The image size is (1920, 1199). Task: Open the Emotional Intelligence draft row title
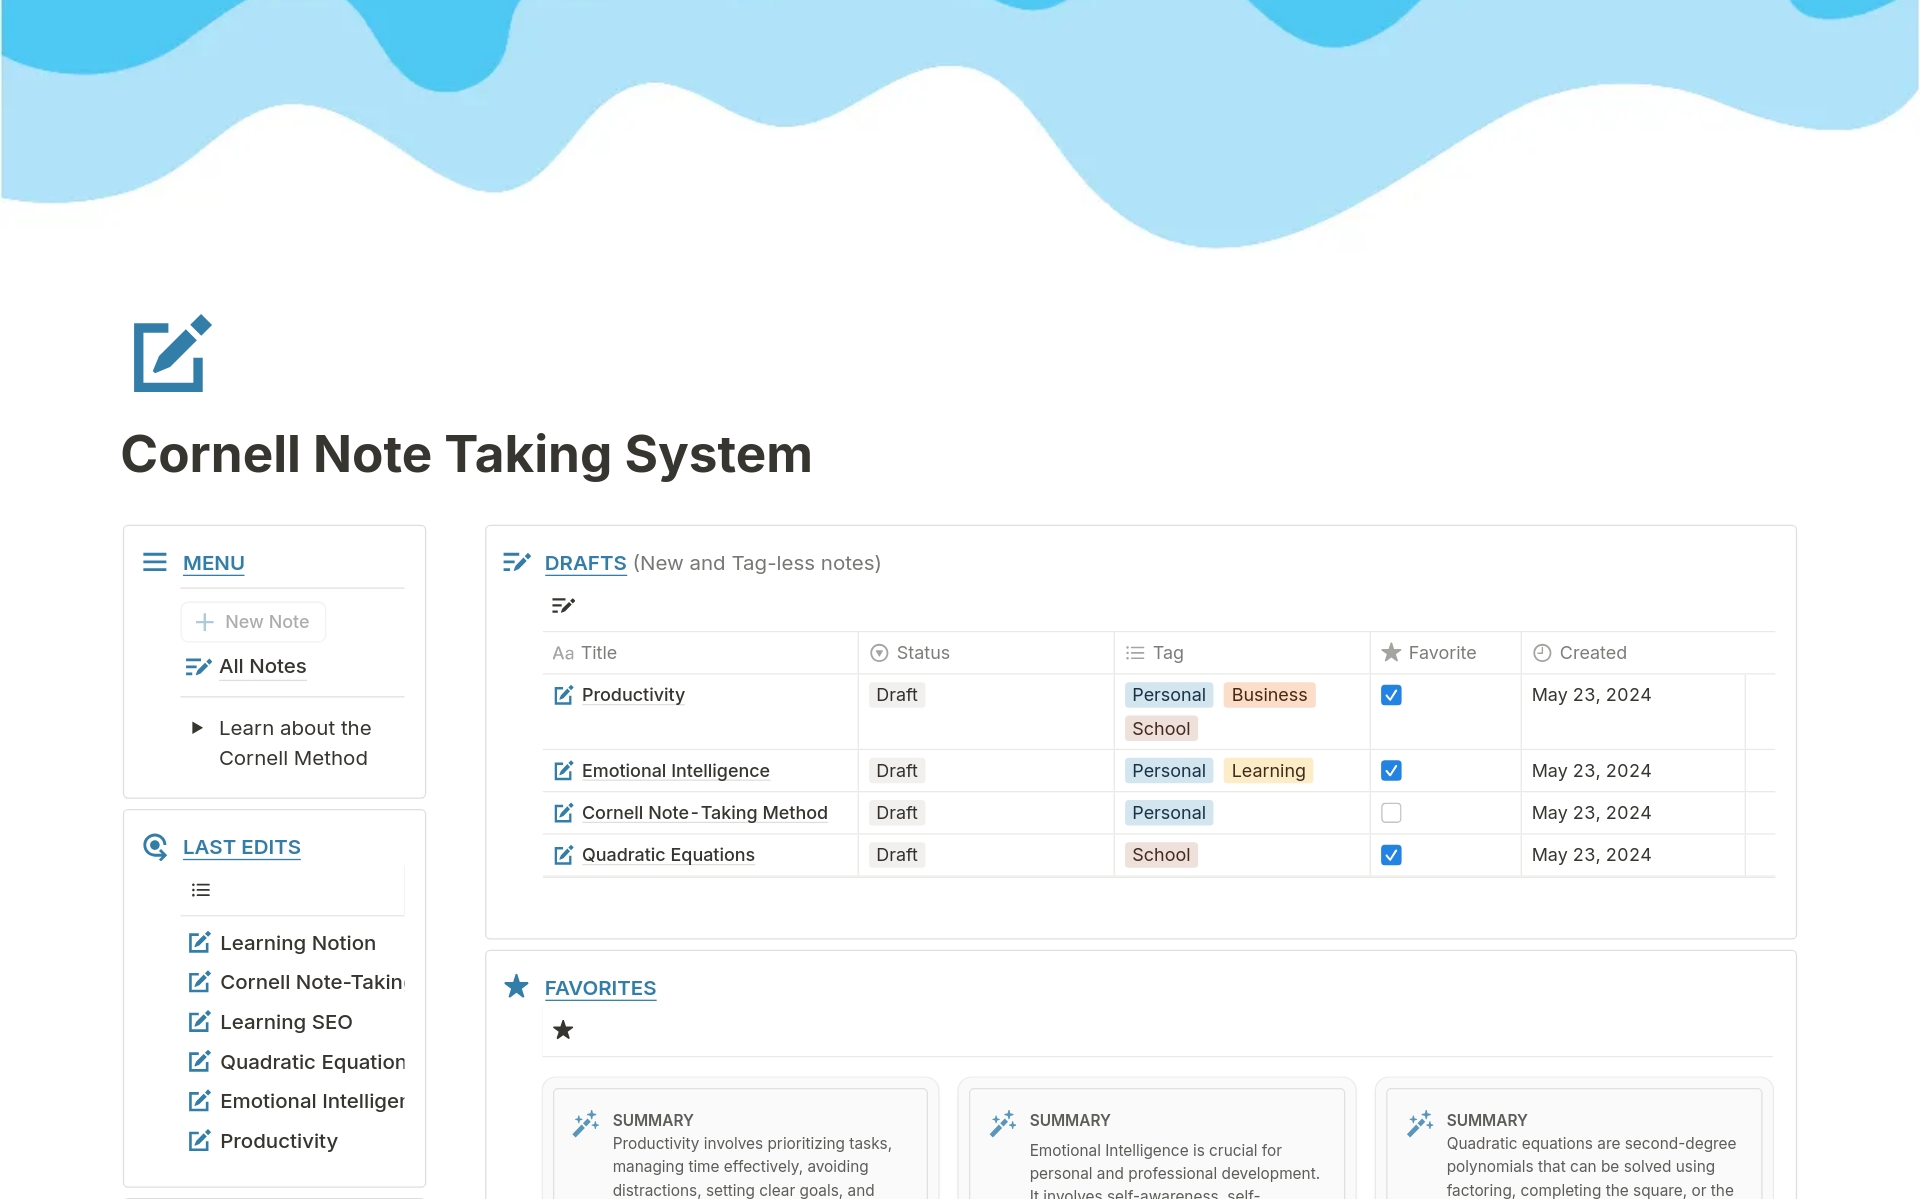point(675,771)
